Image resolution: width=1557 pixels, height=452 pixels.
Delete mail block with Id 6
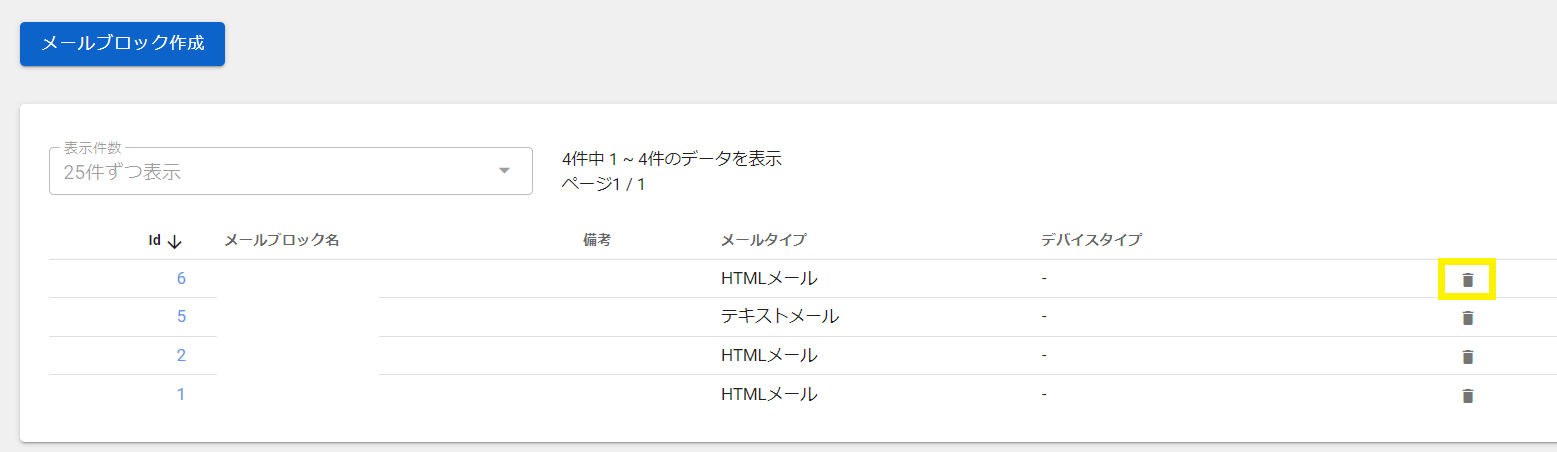[1467, 280]
